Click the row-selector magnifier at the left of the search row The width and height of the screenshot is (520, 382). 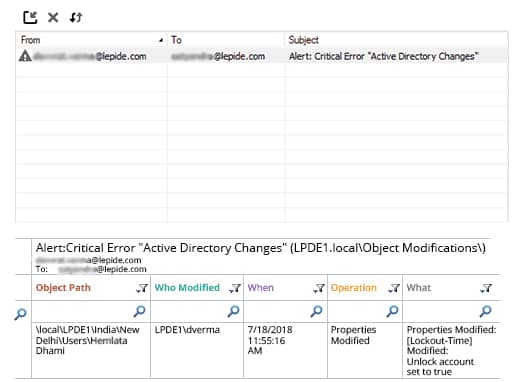point(21,314)
